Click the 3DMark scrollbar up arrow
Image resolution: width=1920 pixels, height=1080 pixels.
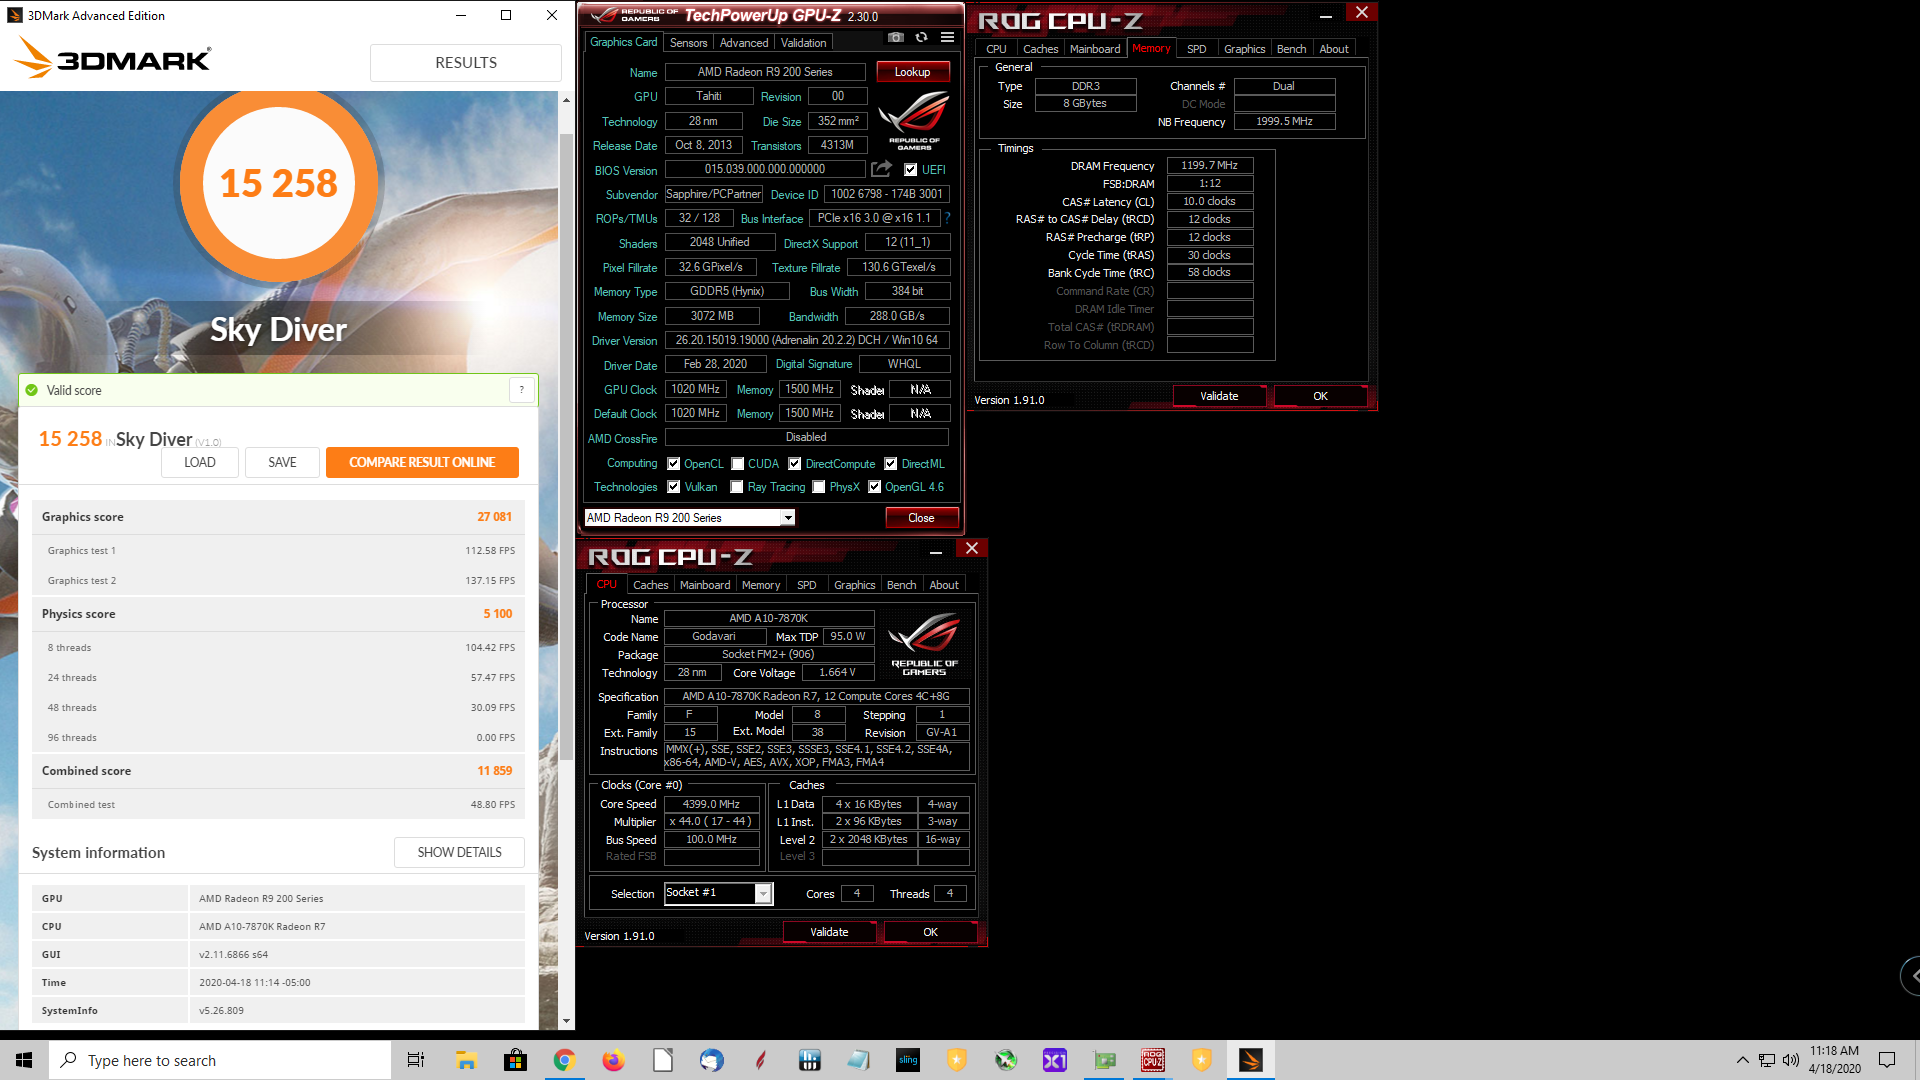(566, 100)
